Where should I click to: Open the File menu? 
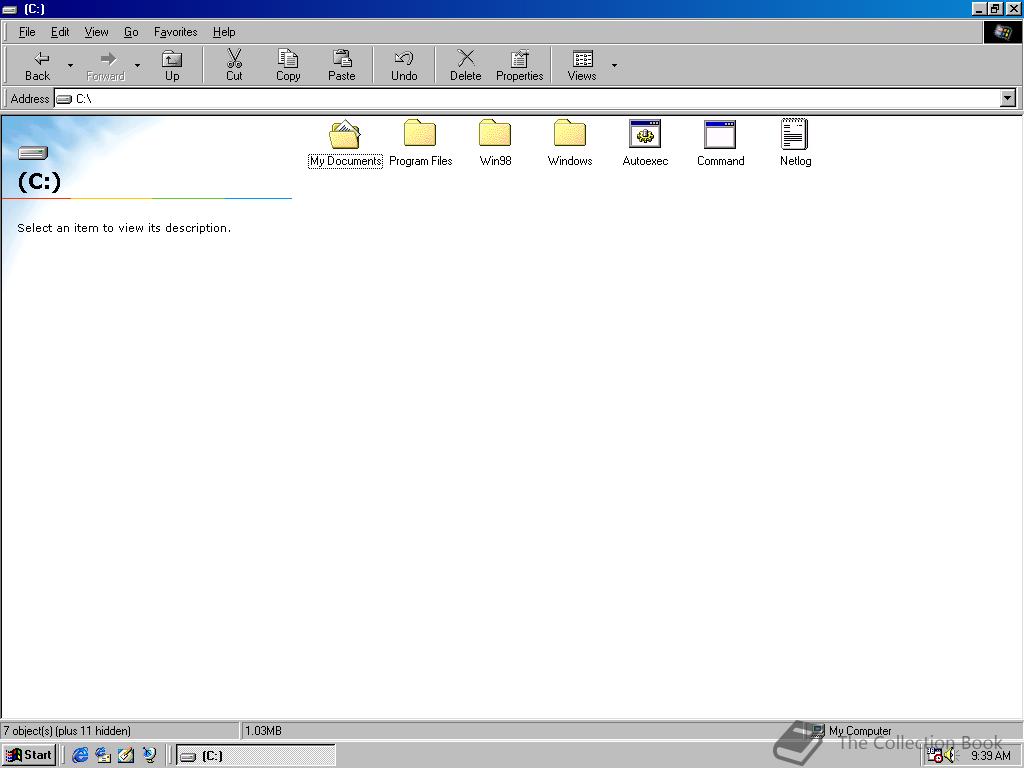(x=27, y=32)
